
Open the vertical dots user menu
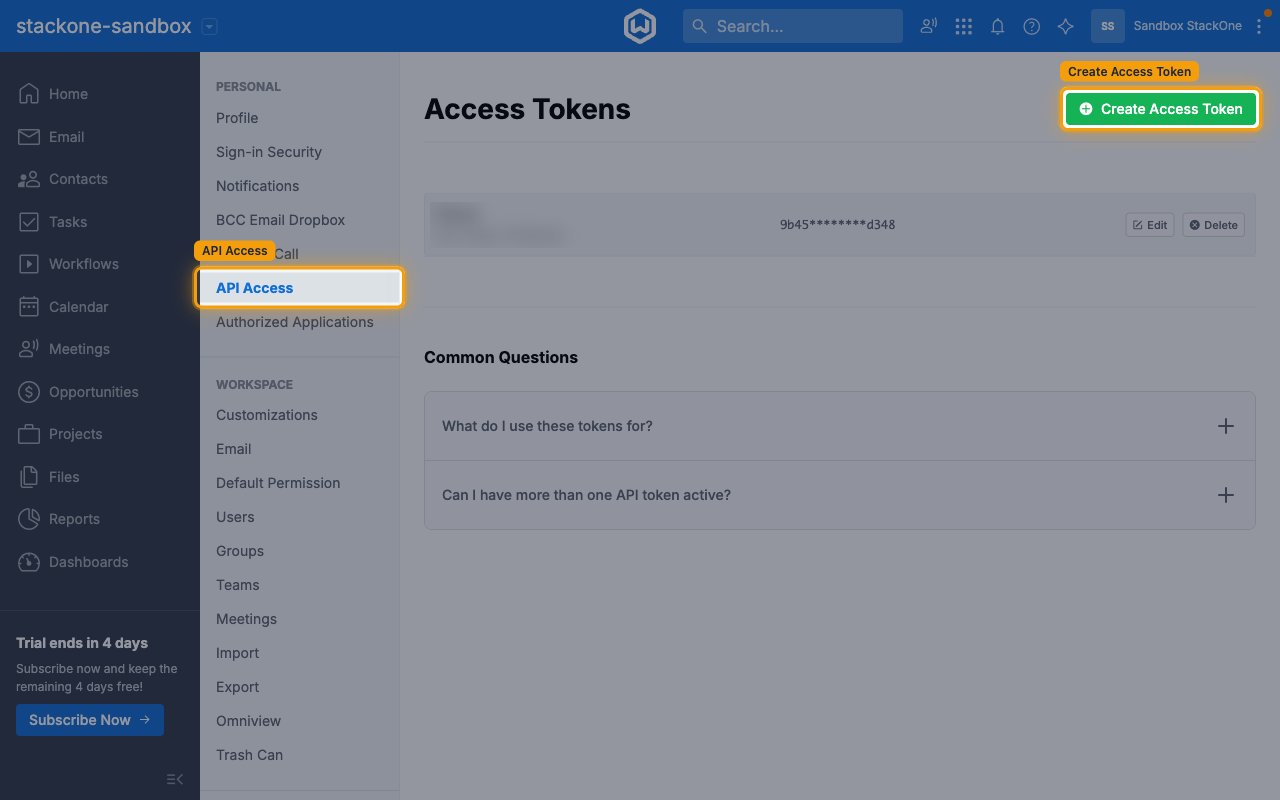click(x=1259, y=27)
